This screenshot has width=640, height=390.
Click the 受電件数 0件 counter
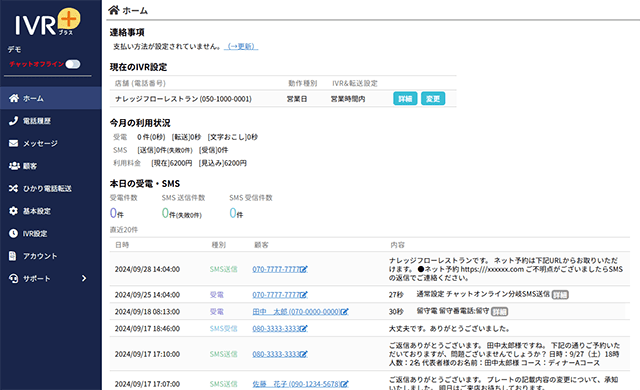[x=117, y=213]
